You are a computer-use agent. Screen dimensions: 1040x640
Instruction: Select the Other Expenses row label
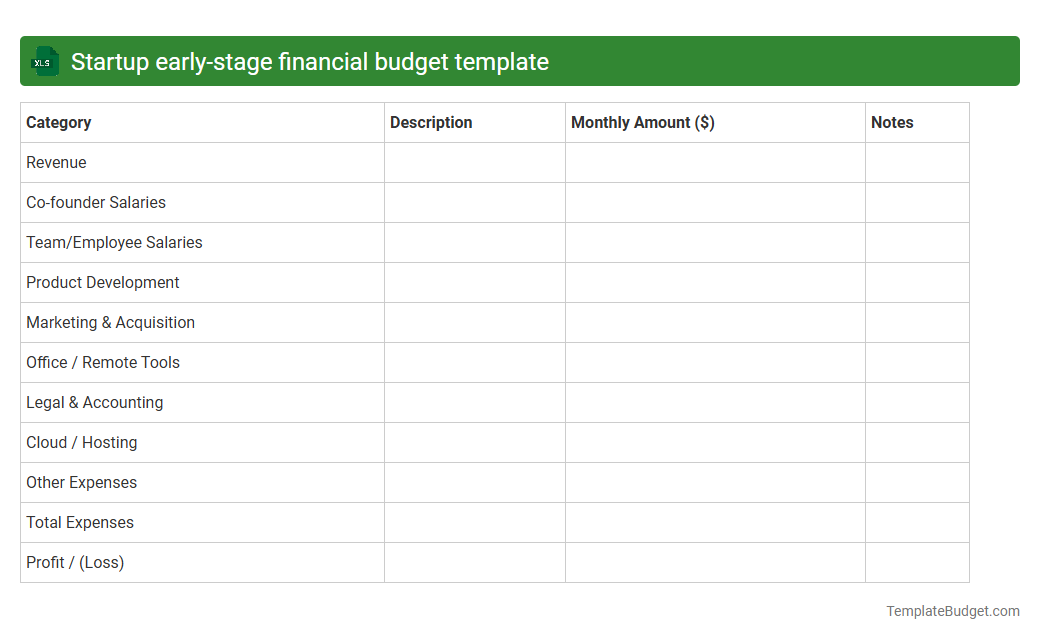[81, 482]
